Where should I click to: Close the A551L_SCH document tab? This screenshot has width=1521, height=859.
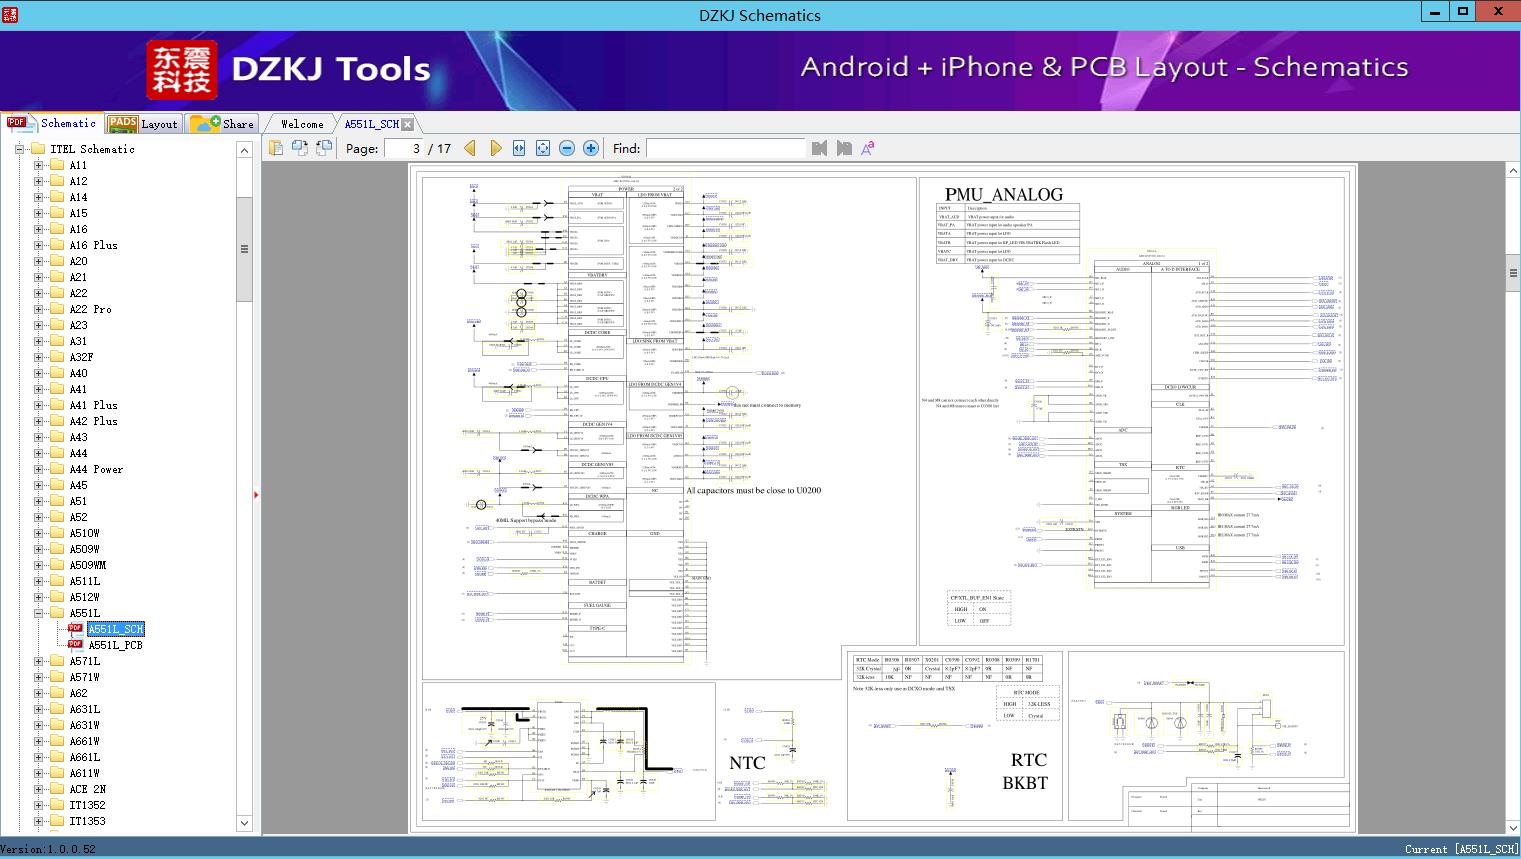point(407,125)
